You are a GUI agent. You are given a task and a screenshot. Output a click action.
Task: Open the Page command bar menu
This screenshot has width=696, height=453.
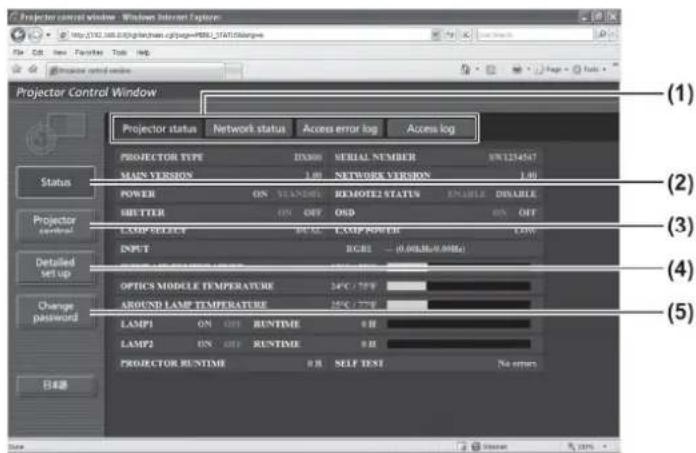(552, 69)
